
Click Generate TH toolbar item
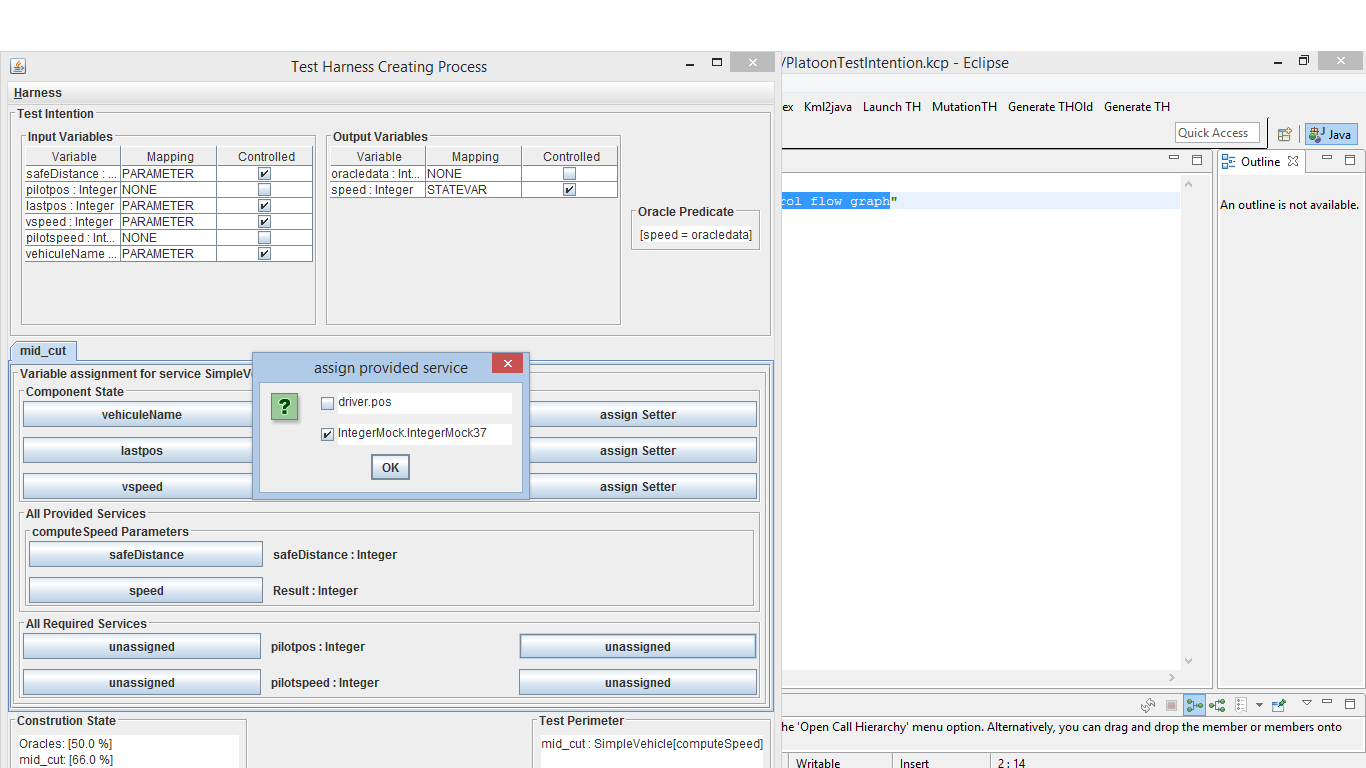click(x=1136, y=107)
